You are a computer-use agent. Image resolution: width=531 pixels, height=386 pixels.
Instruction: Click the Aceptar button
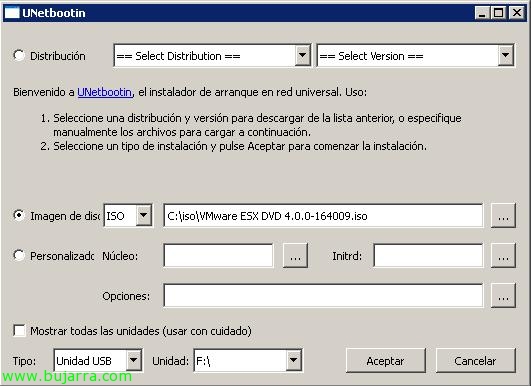[x=385, y=361]
